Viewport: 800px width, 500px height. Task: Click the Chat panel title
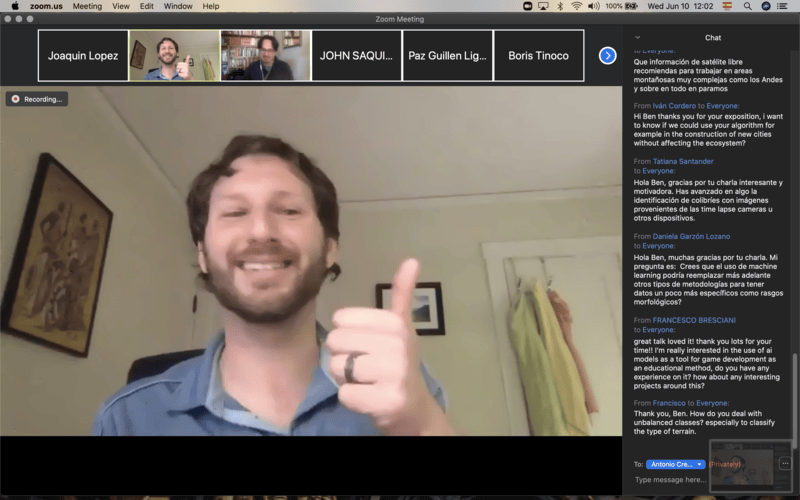tap(713, 37)
